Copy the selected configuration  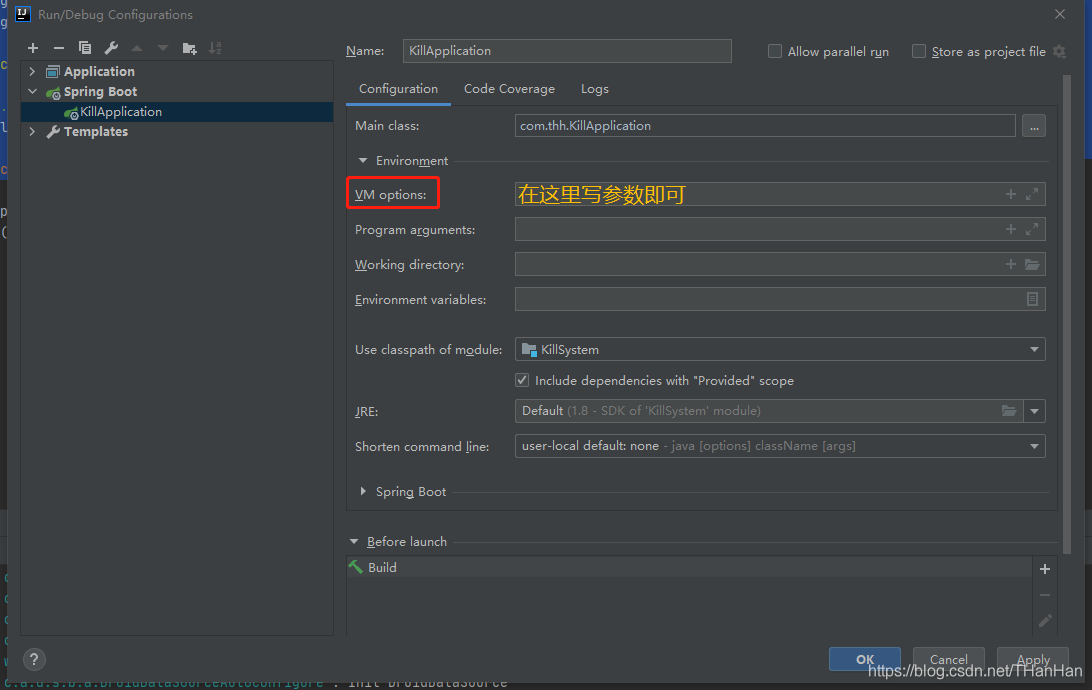coord(85,48)
